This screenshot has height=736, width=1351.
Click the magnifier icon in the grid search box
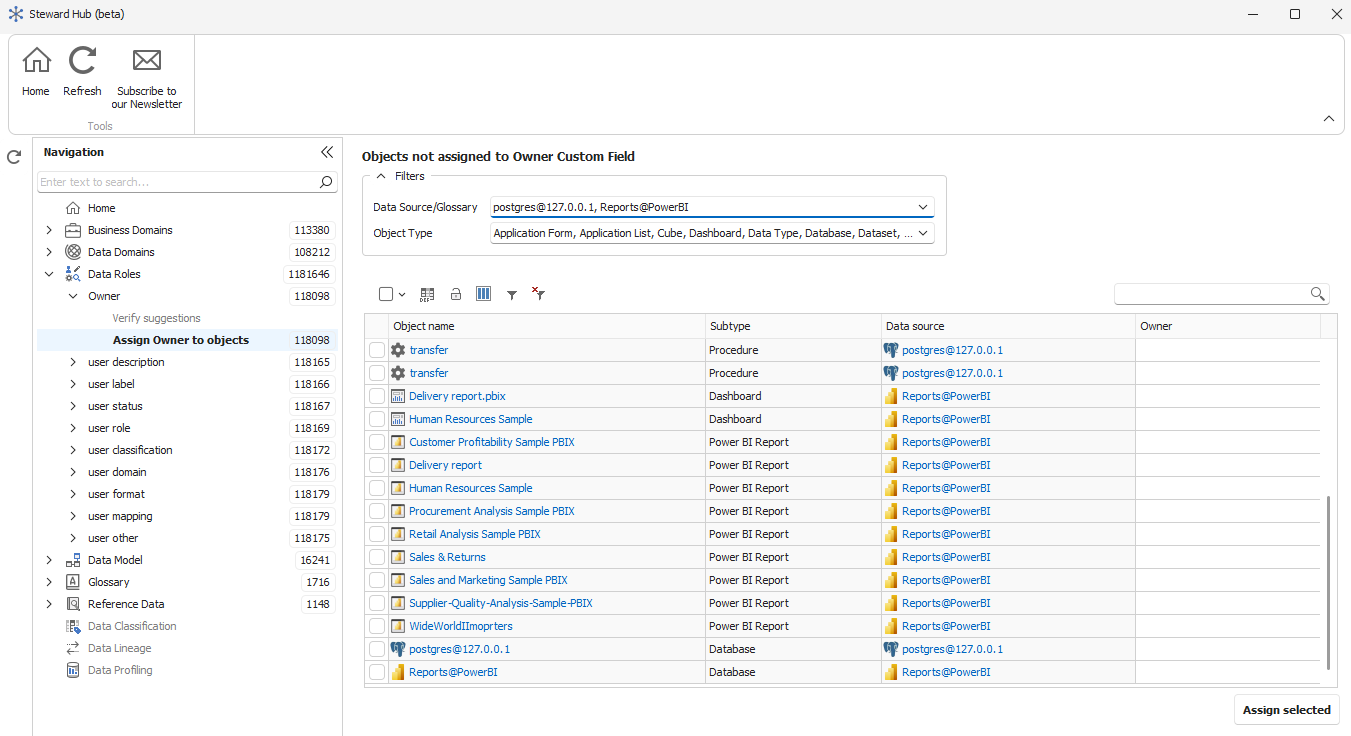1318,294
